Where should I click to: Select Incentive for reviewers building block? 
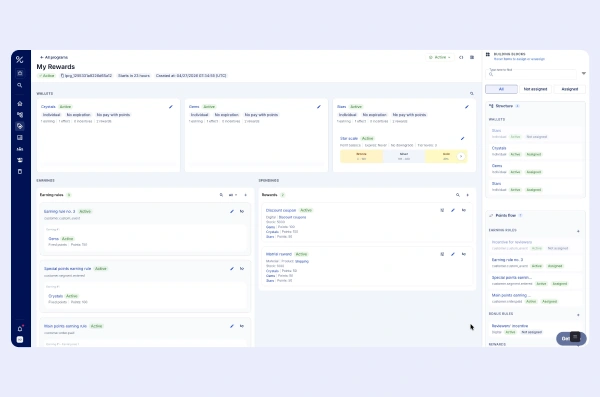pos(535,245)
